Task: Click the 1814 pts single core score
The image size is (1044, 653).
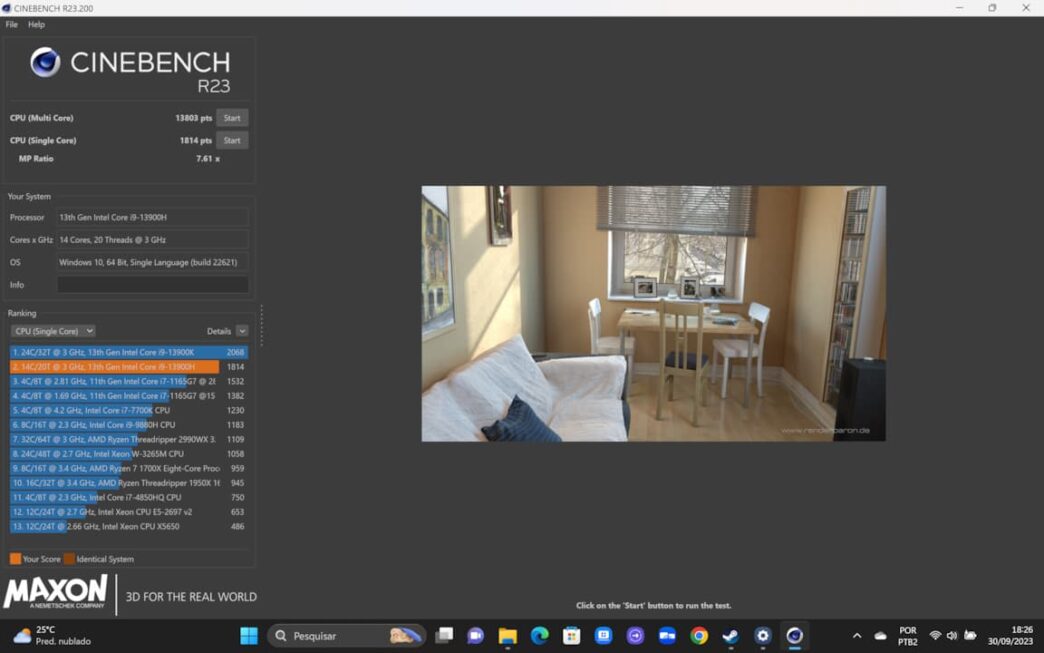Action: [x=195, y=140]
